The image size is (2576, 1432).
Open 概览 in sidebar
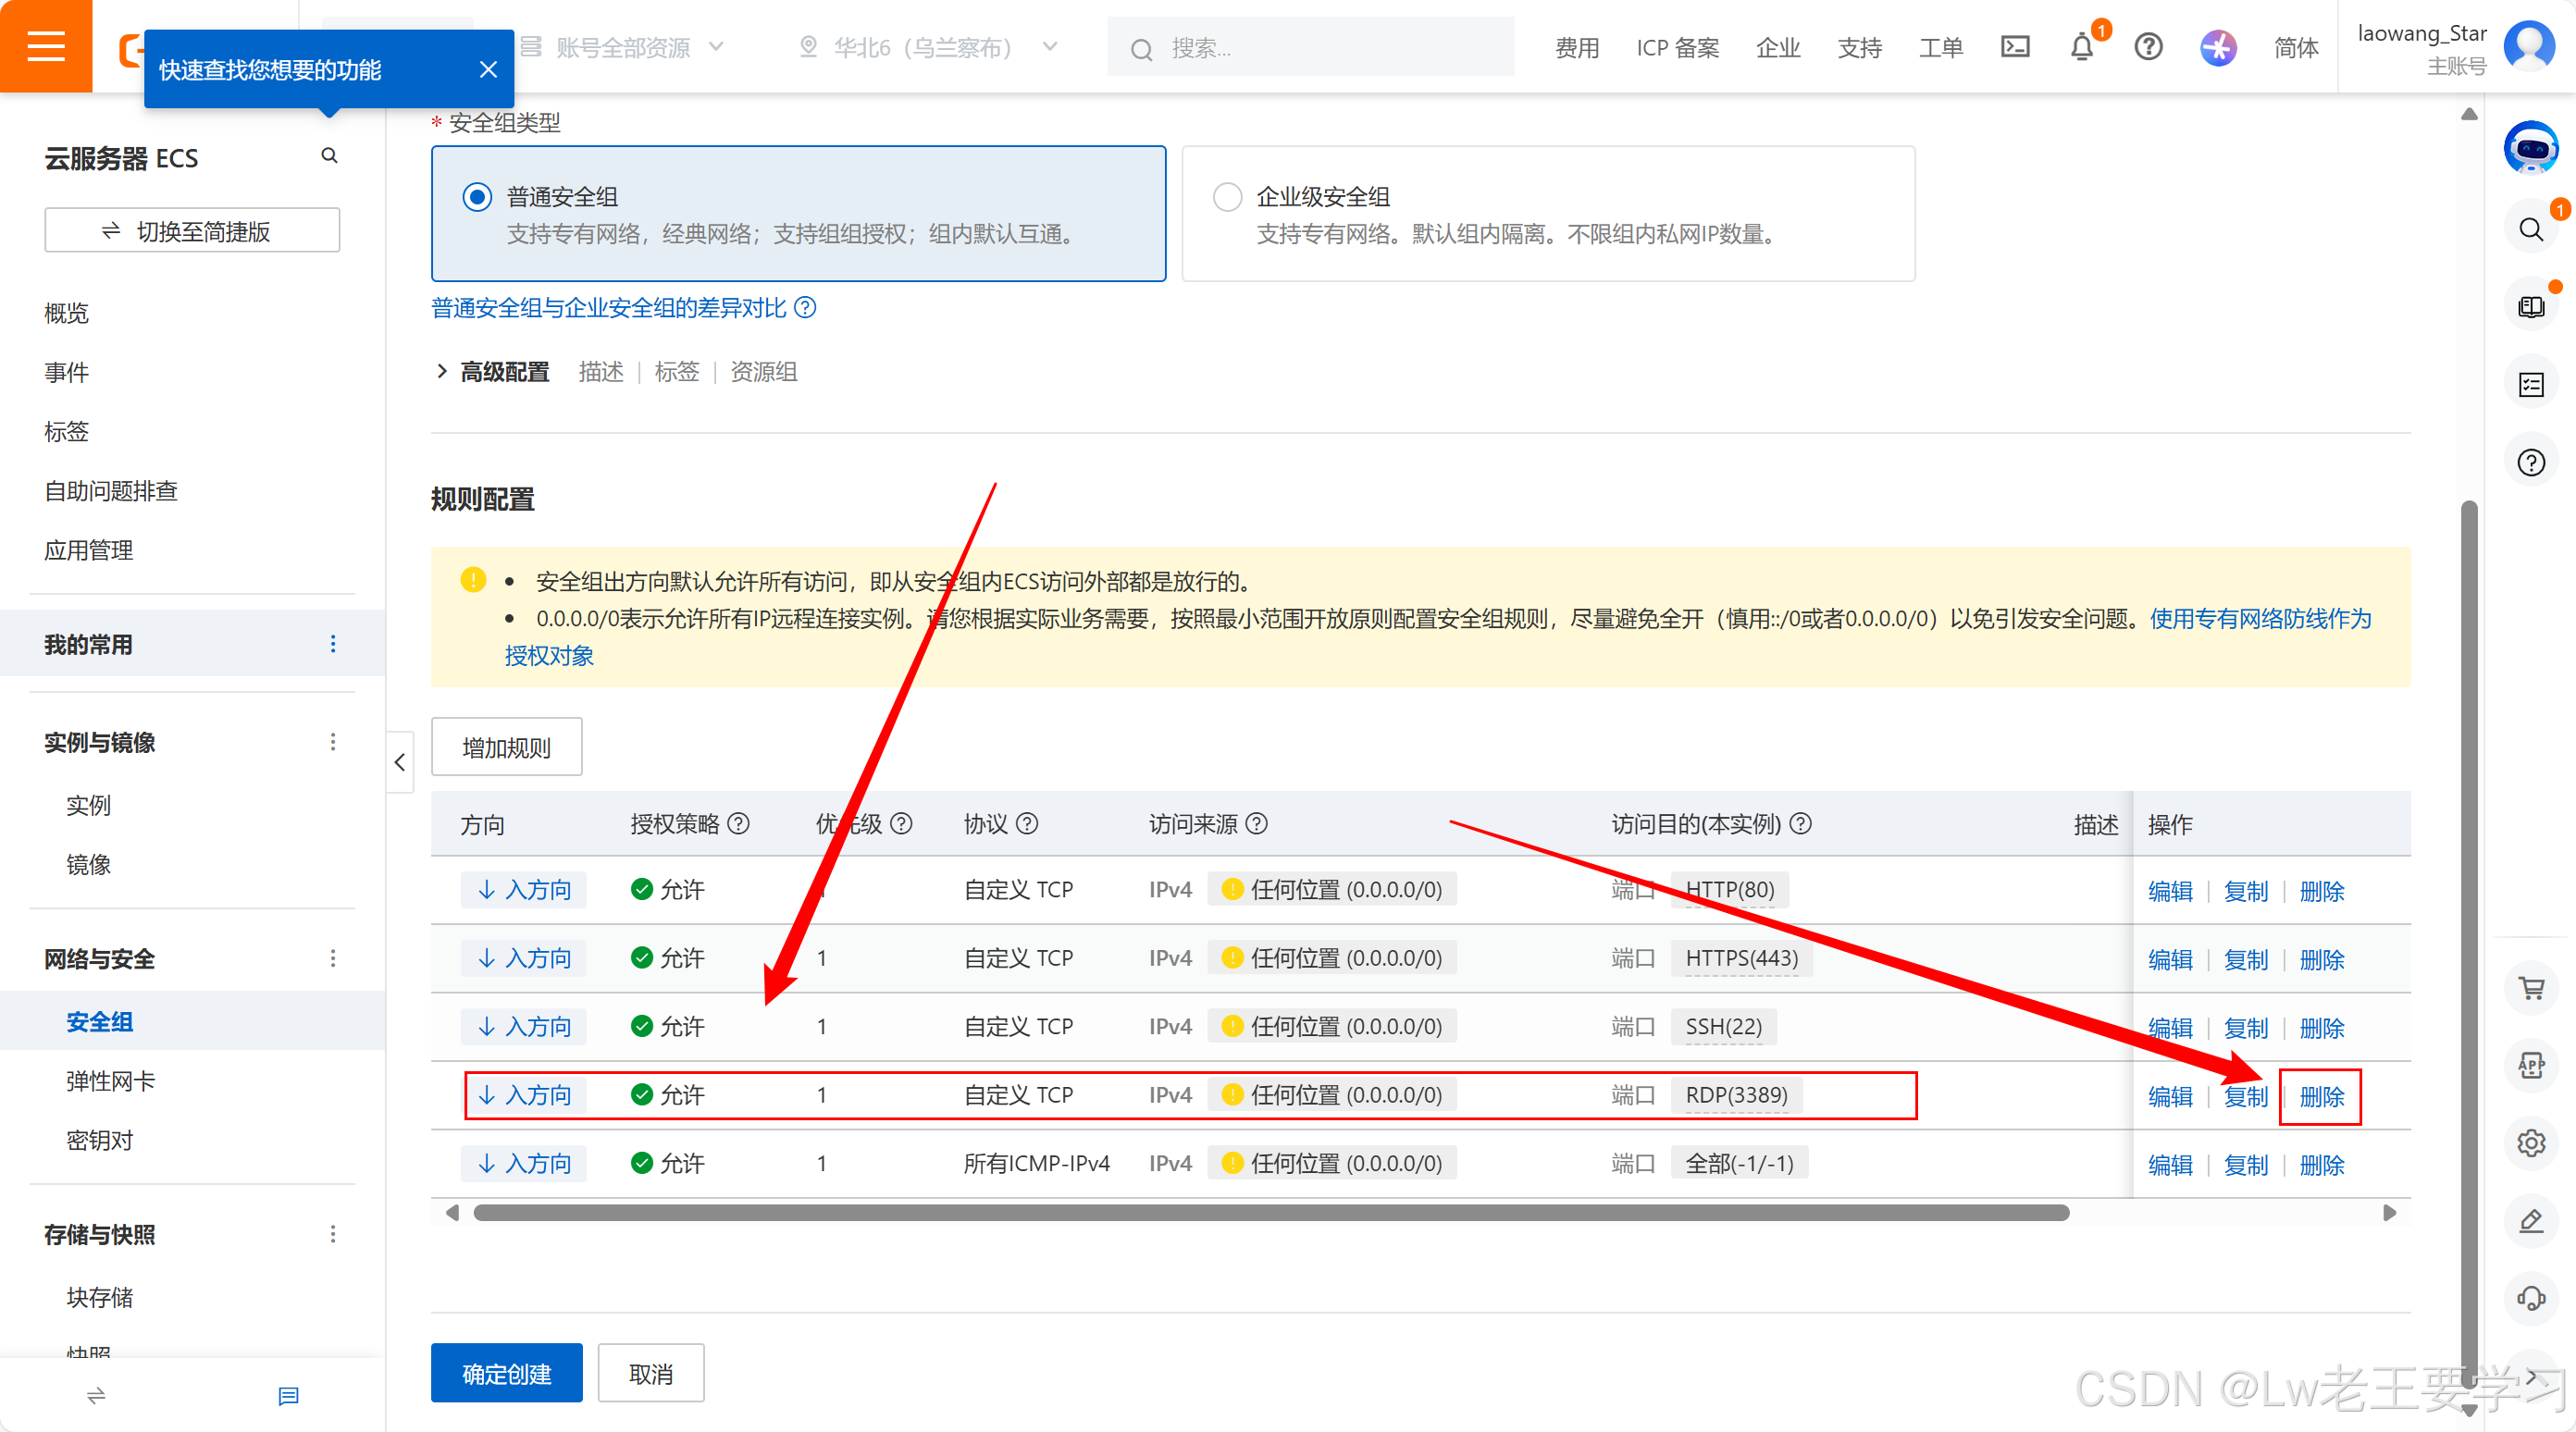(x=66, y=313)
